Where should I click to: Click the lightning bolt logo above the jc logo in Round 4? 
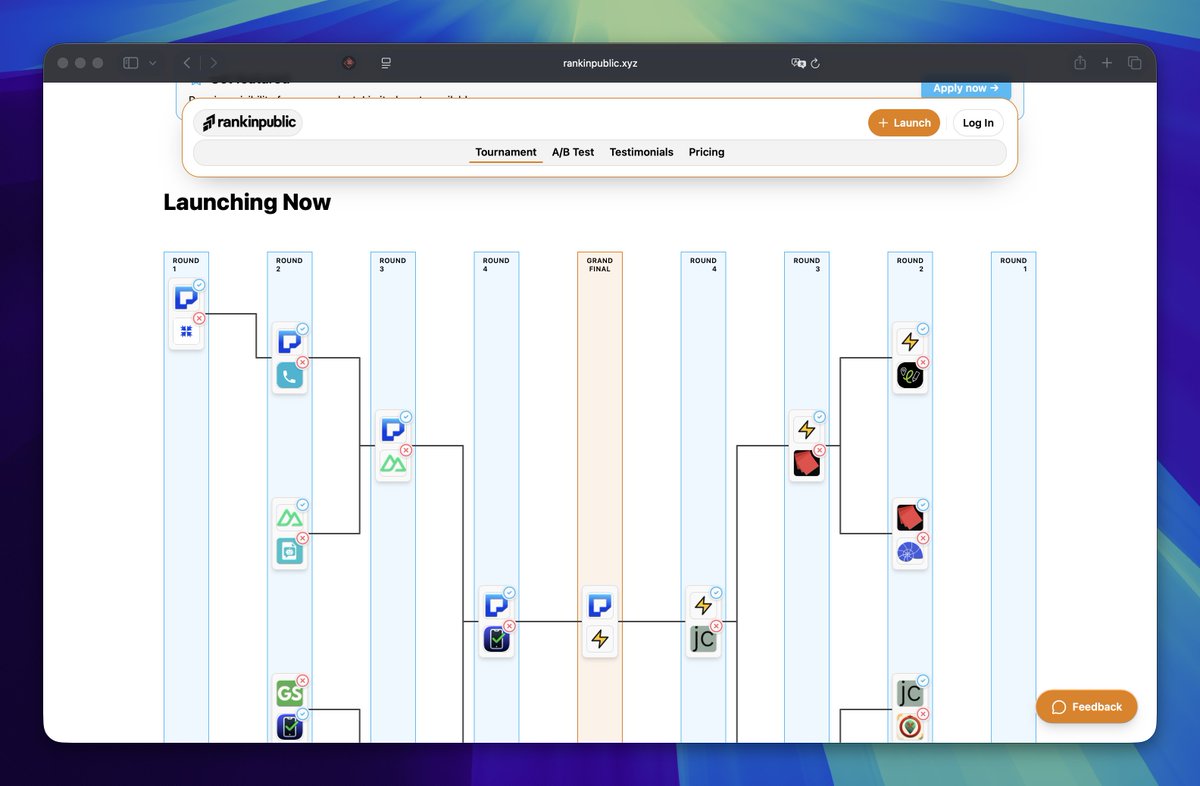[x=704, y=606]
